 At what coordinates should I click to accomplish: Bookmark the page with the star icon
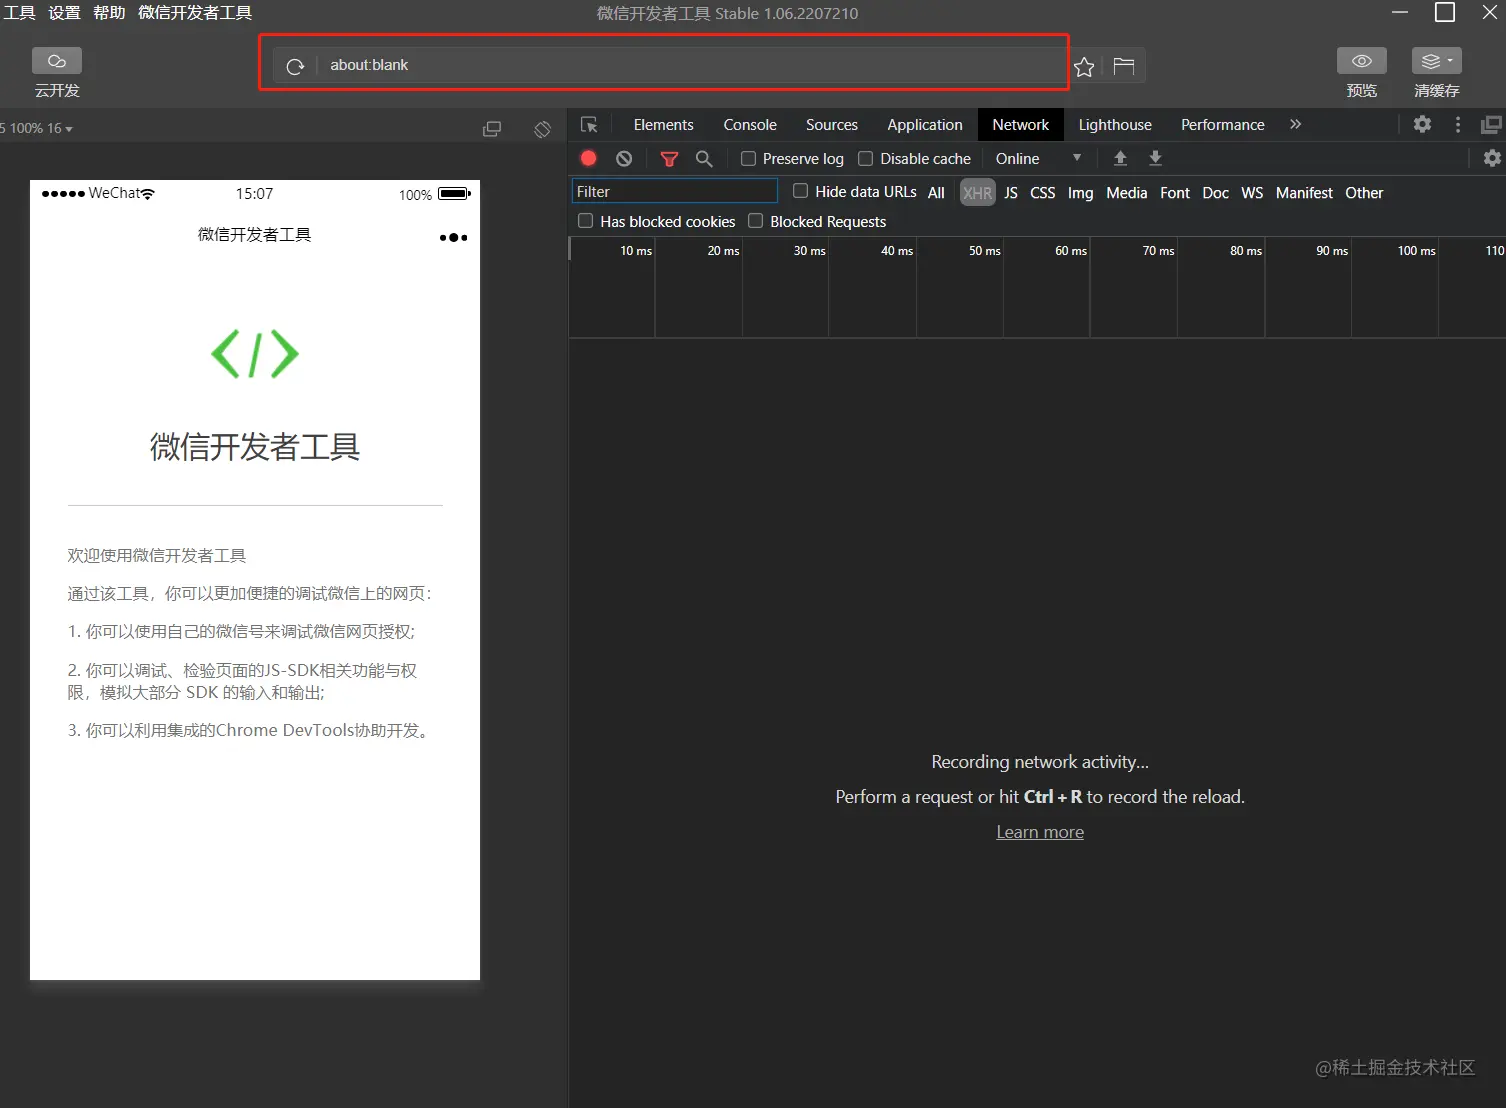pos(1084,67)
